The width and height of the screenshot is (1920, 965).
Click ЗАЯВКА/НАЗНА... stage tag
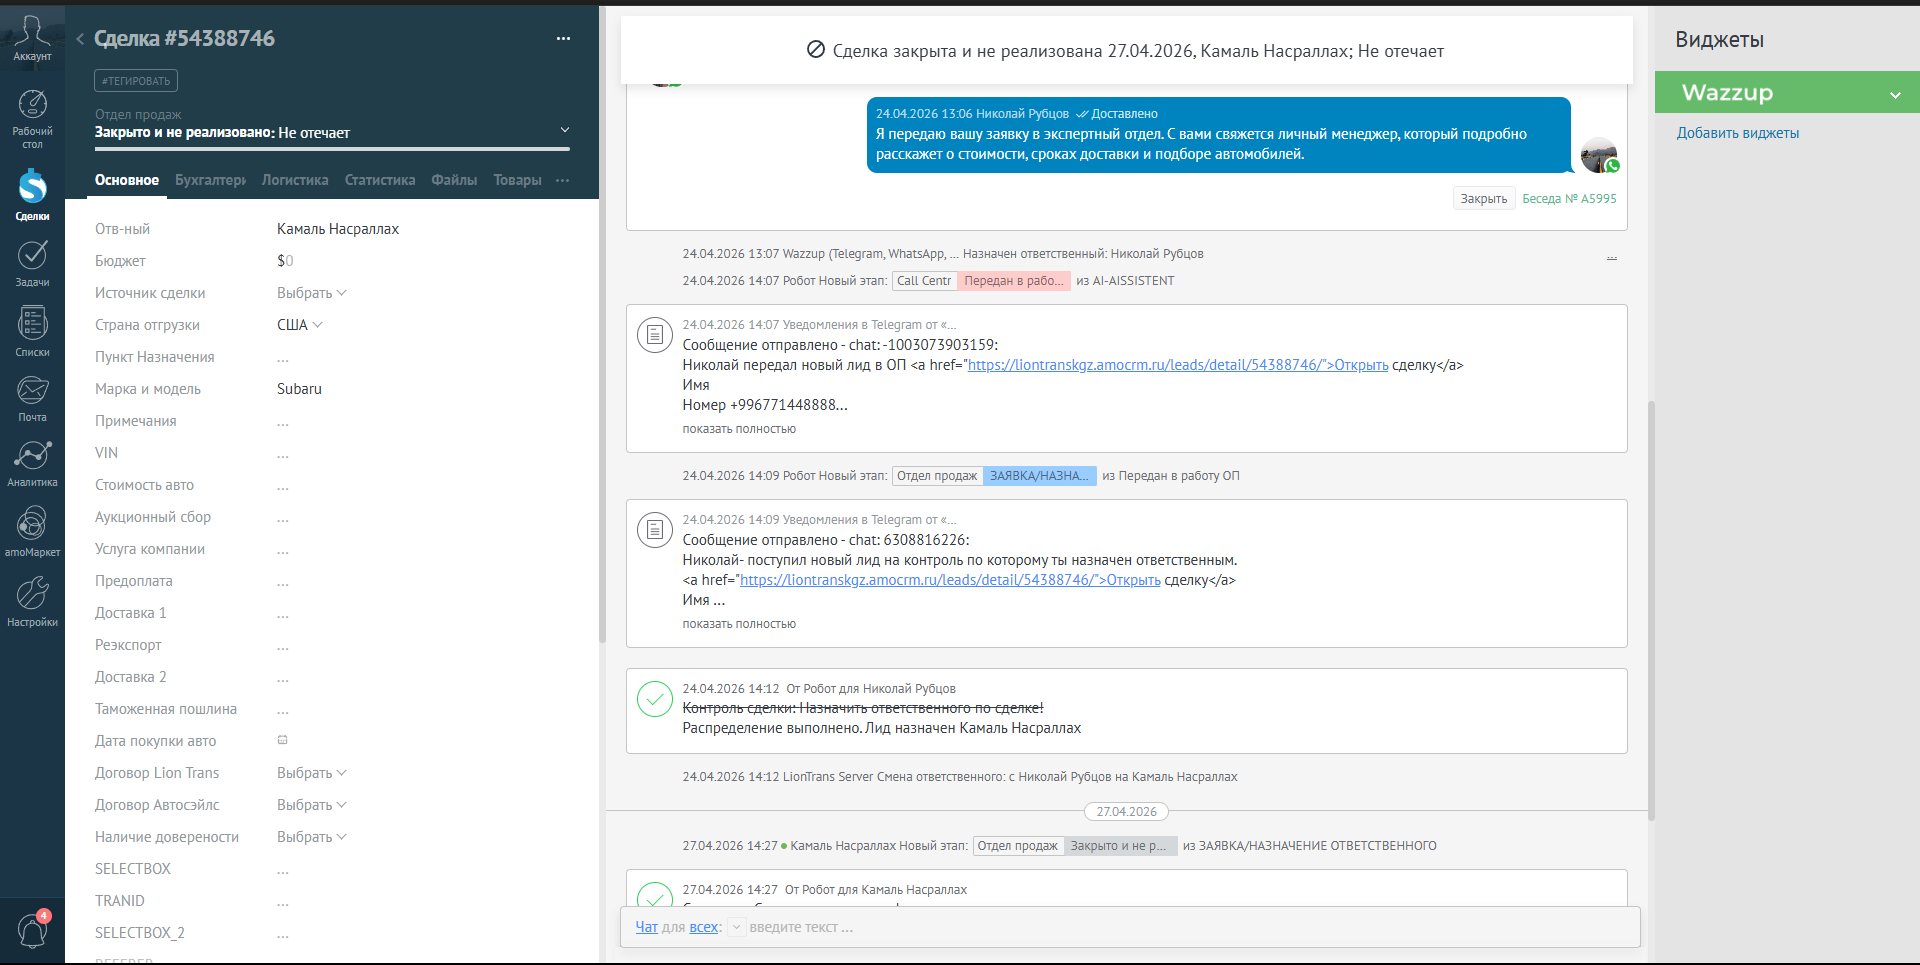[1039, 476]
